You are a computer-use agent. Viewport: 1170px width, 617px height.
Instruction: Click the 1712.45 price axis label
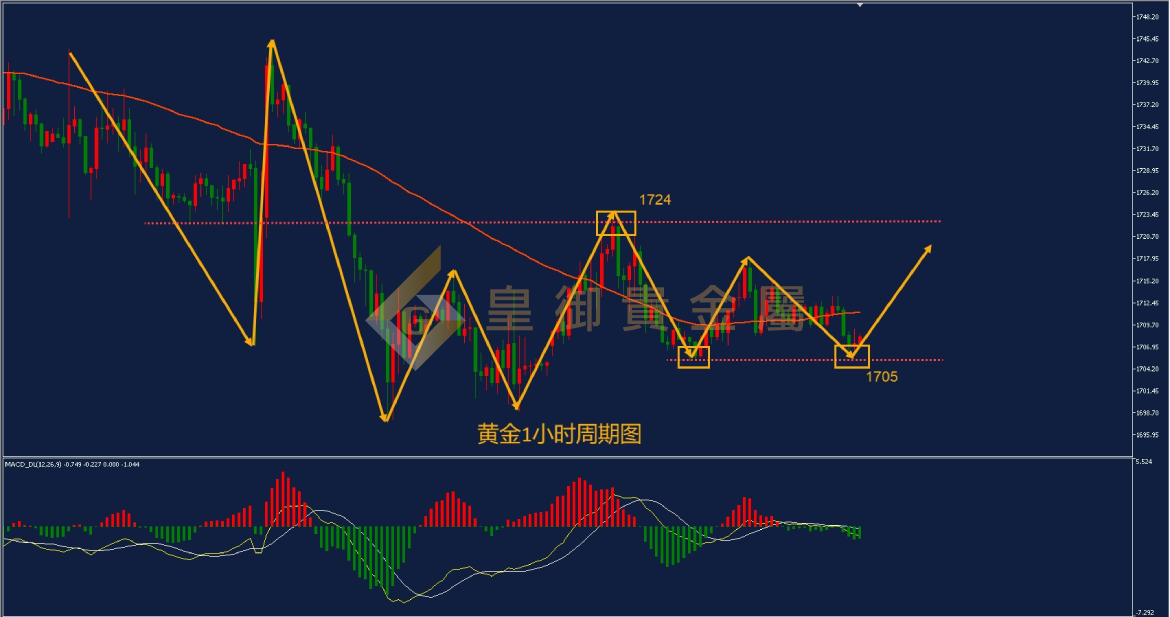[1146, 303]
